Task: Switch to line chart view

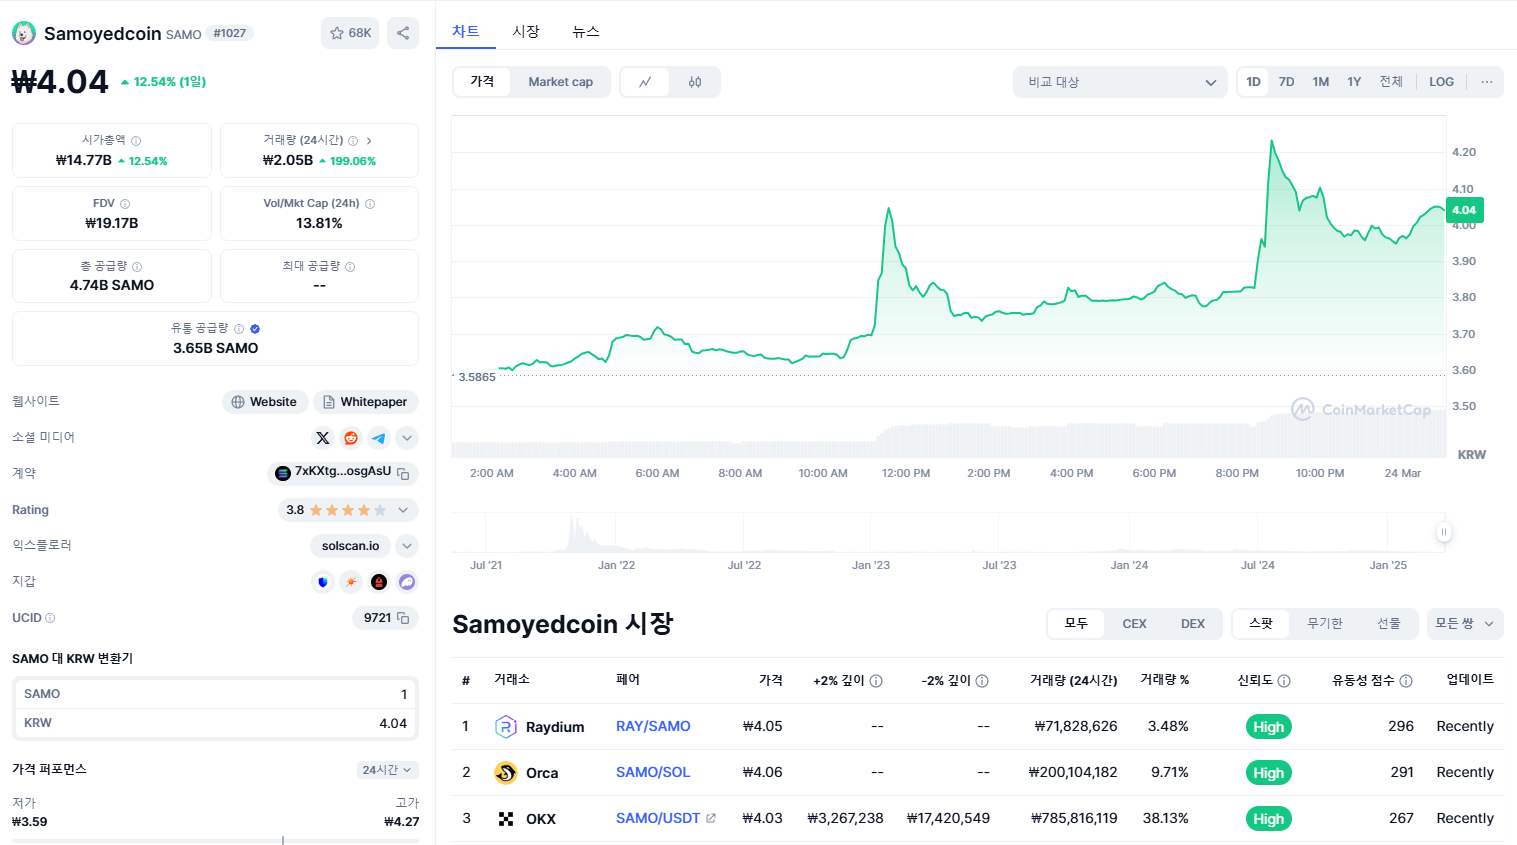Action: pyautogui.click(x=646, y=82)
